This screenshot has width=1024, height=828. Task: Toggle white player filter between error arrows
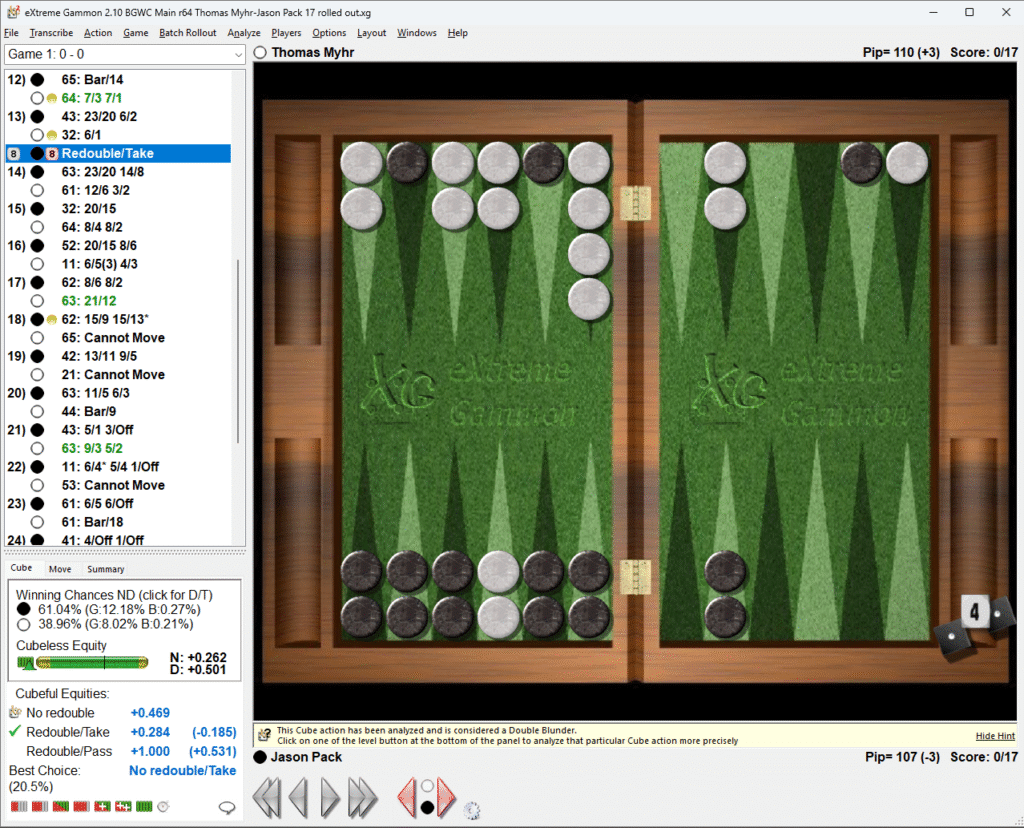tap(426, 786)
